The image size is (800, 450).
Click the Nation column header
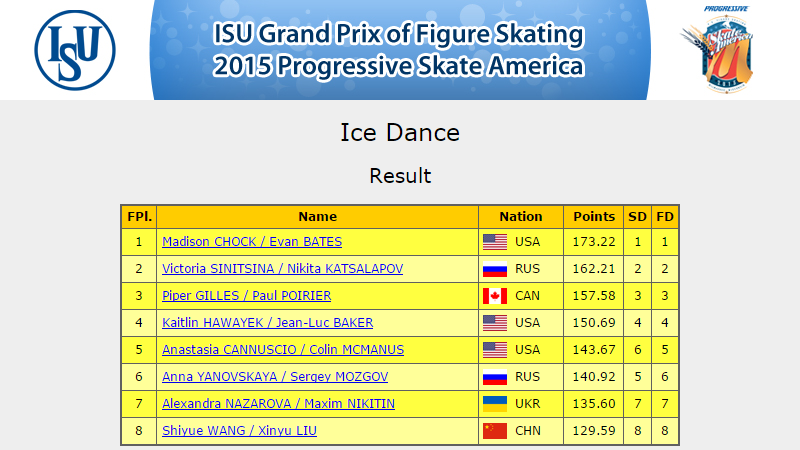pos(521,217)
